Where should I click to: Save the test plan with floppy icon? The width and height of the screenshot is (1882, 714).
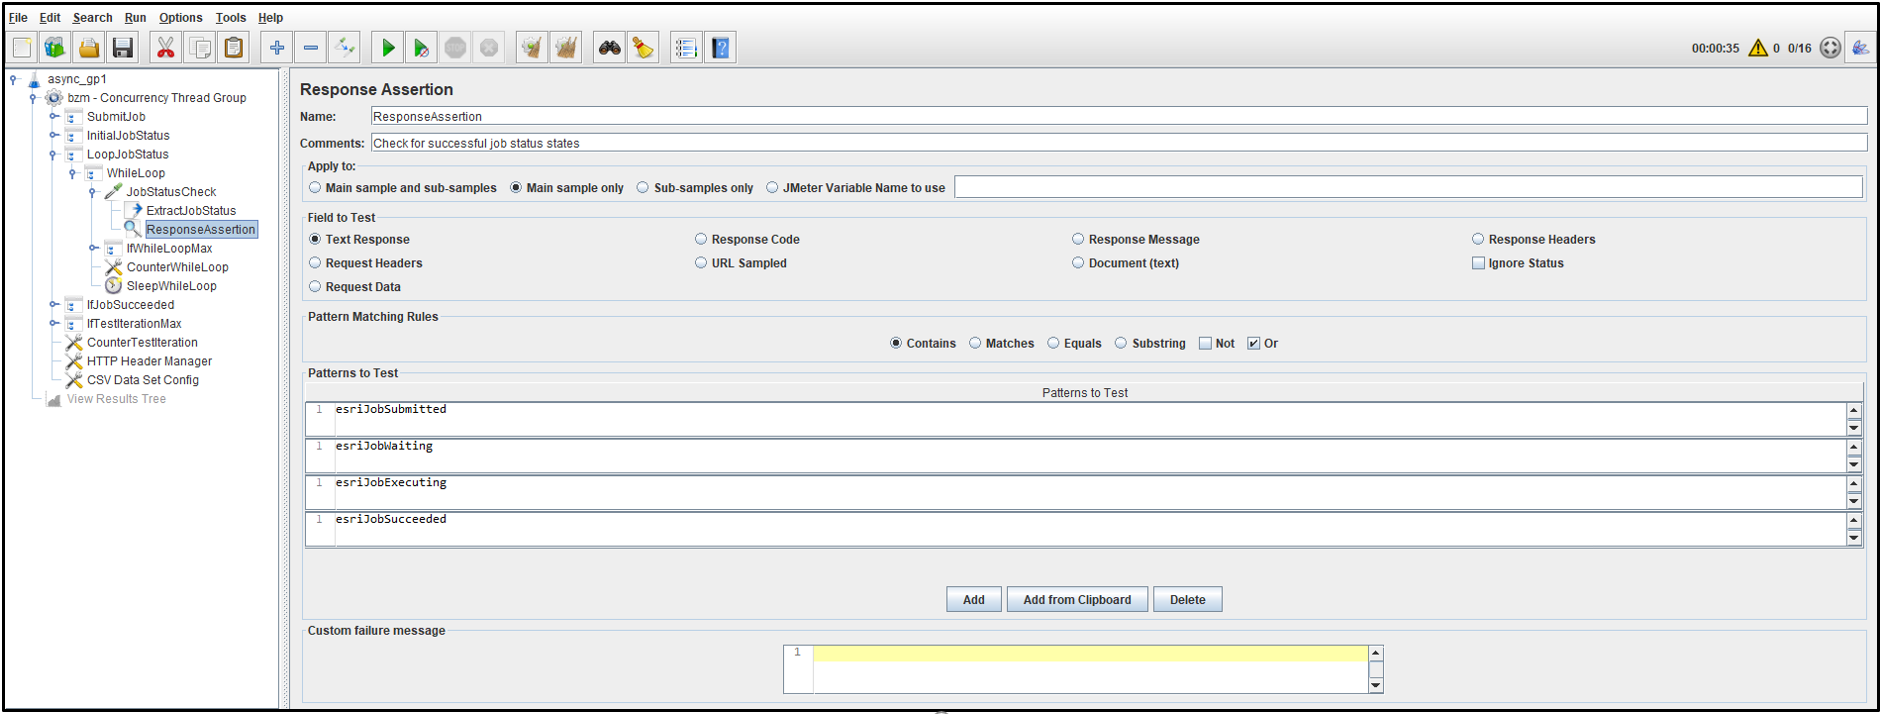click(122, 47)
